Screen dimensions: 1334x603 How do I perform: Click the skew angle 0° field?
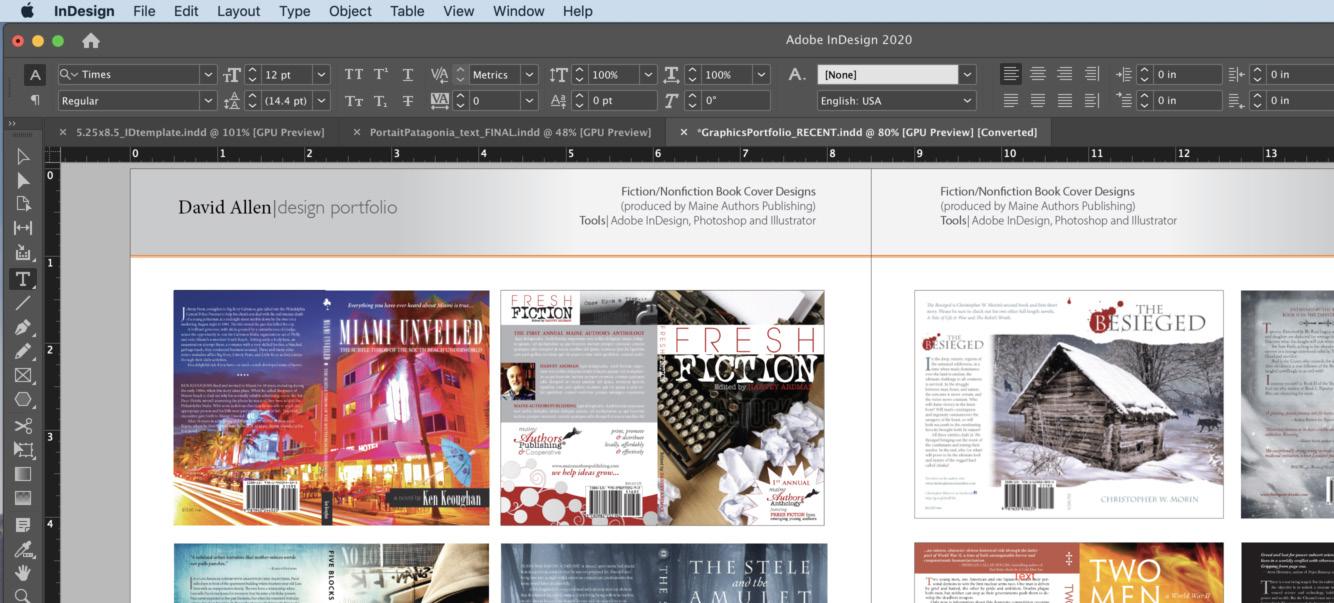point(735,101)
